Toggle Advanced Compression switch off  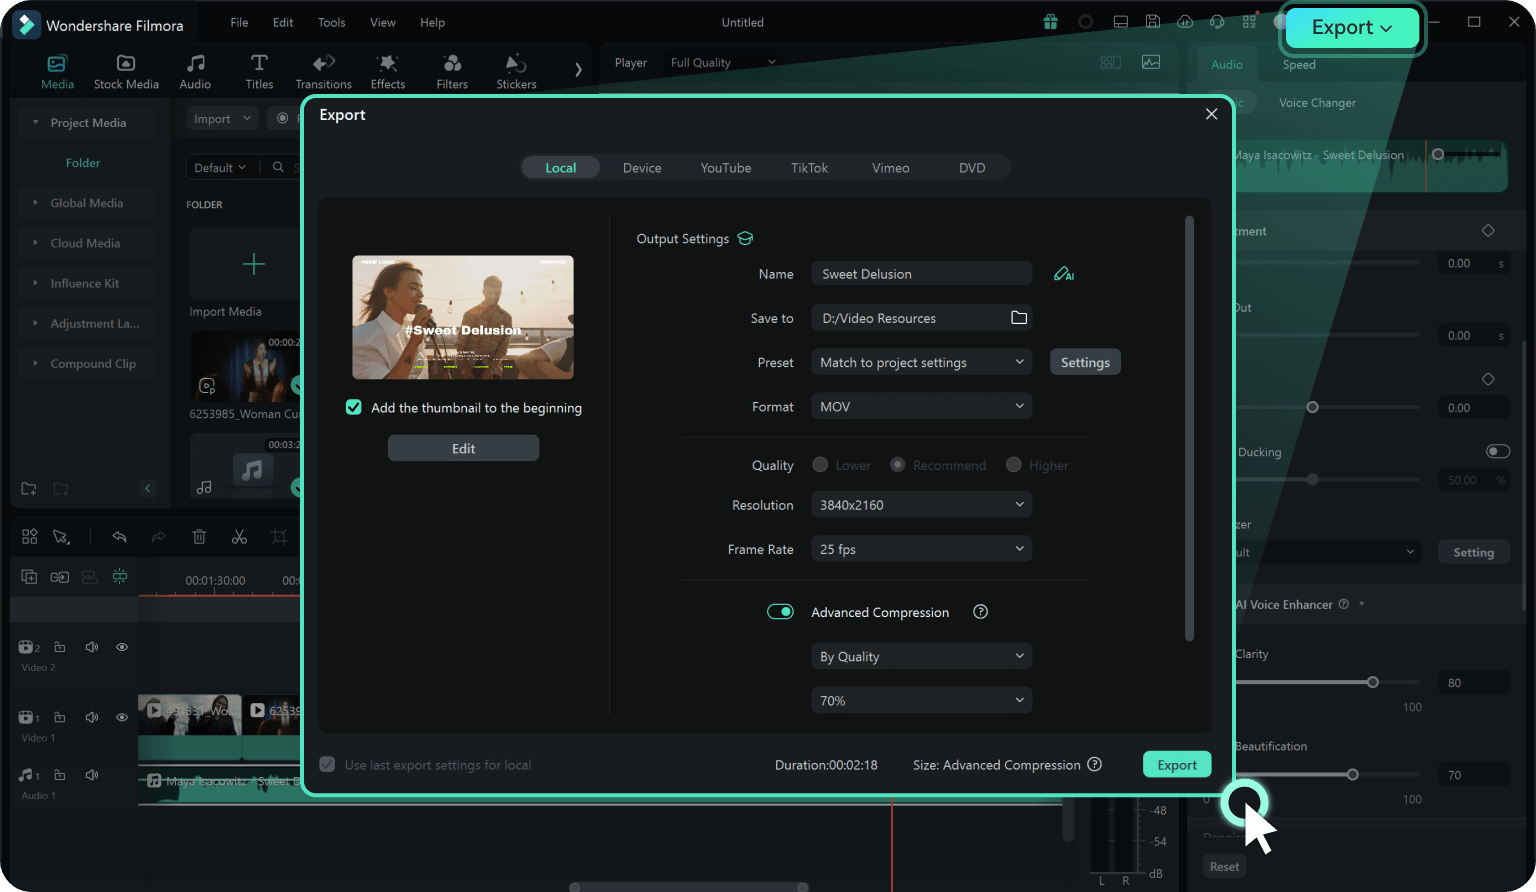780,612
